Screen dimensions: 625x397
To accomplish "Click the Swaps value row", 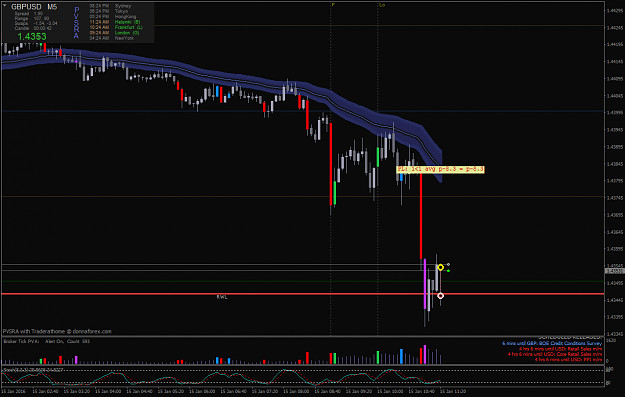I will [x=36, y=24].
